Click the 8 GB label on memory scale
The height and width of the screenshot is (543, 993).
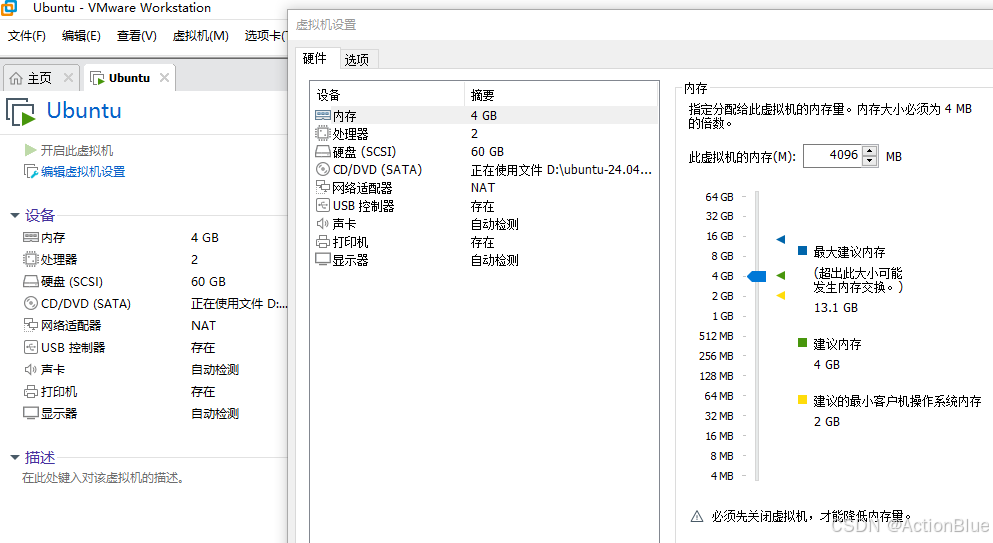click(x=722, y=256)
